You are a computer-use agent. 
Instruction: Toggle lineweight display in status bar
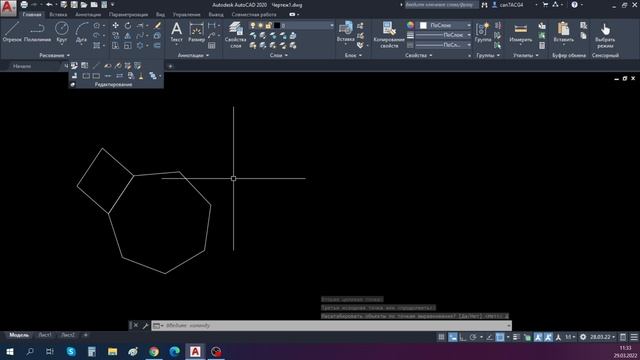[x=516, y=337]
